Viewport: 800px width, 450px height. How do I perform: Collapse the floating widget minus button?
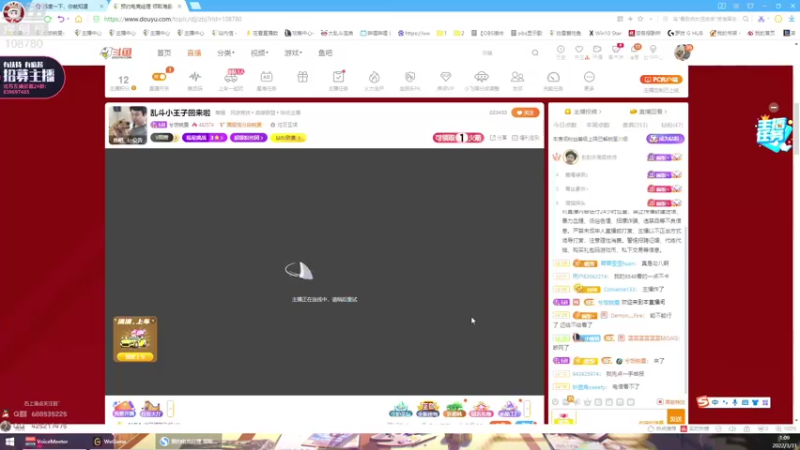[x=773, y=108]
